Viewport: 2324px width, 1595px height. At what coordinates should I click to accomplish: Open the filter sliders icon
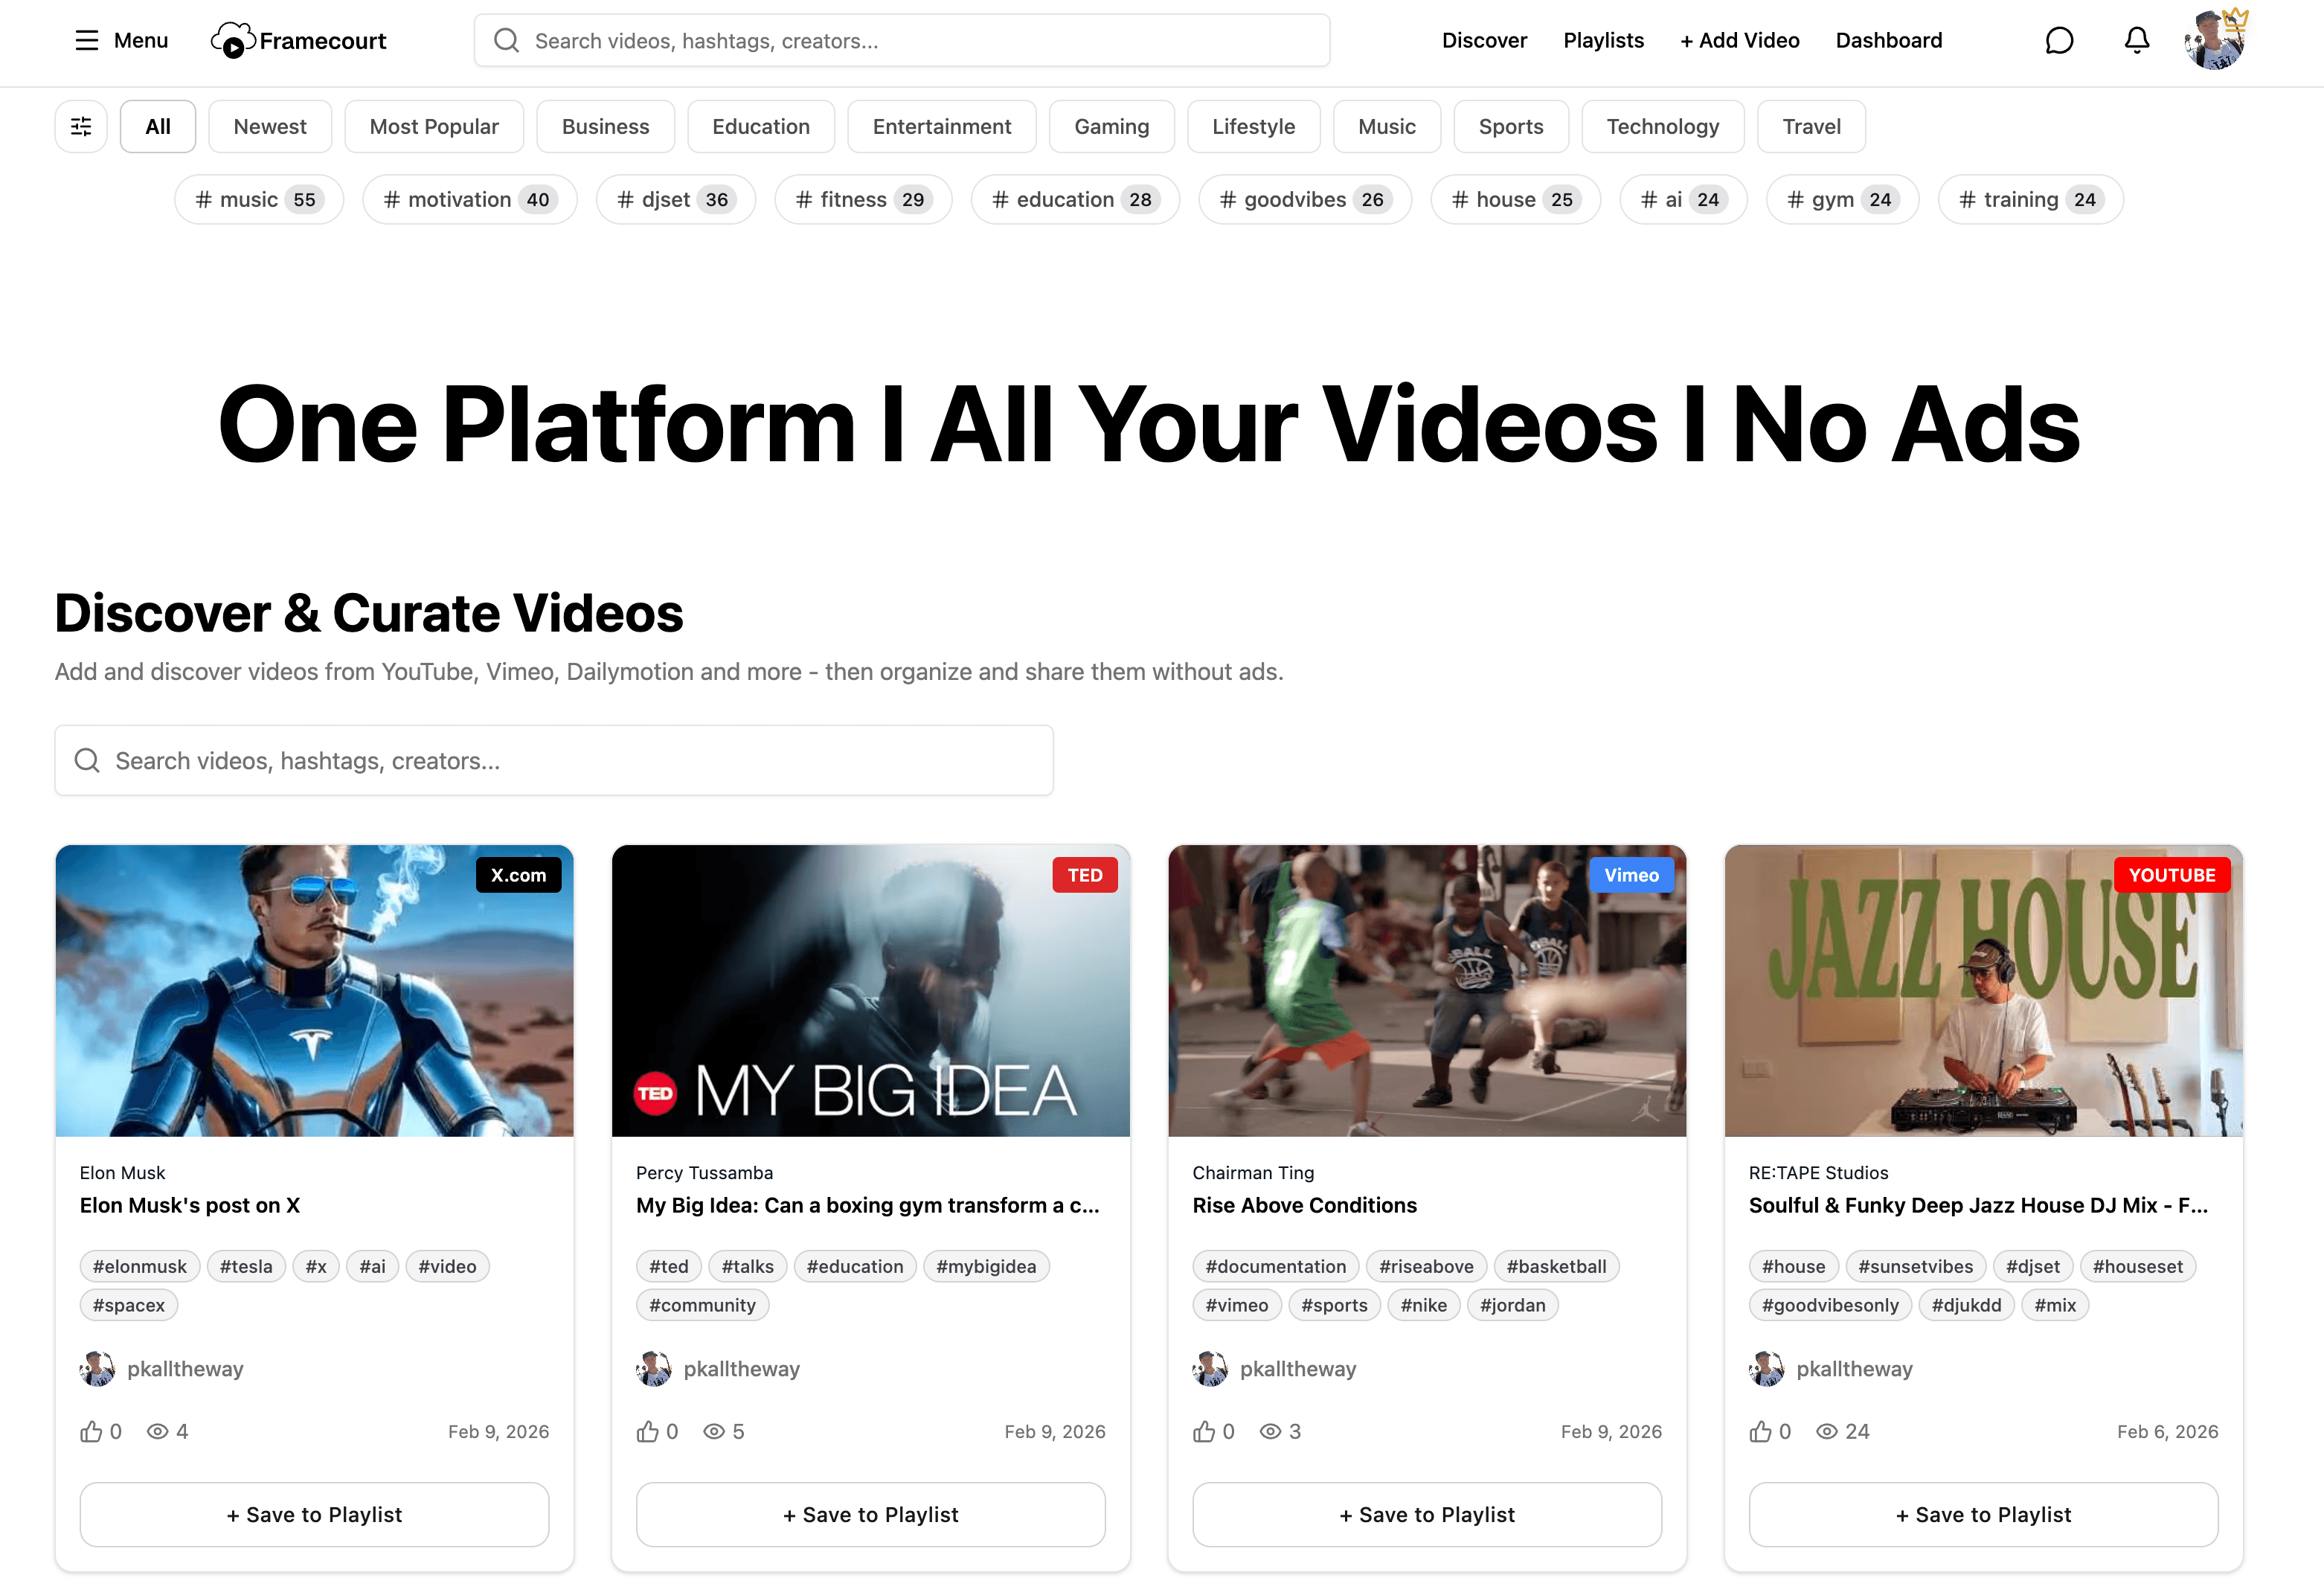click(81, 126)
